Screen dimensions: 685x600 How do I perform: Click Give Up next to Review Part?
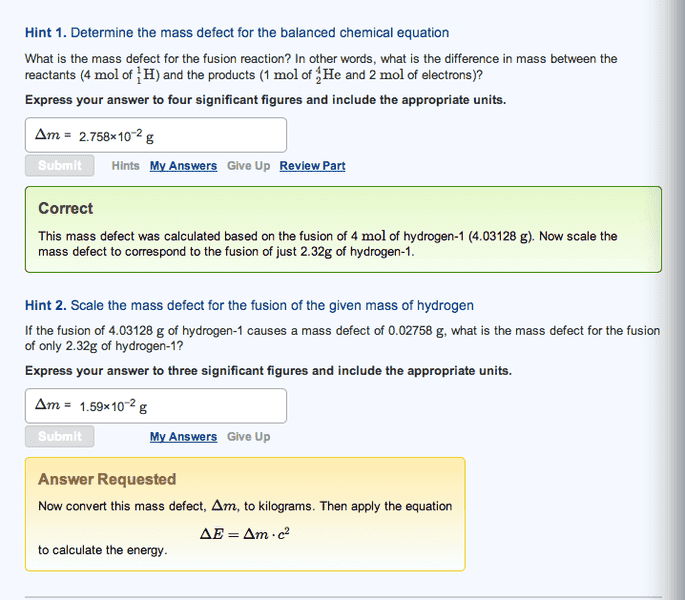click(x=248, y=166)
